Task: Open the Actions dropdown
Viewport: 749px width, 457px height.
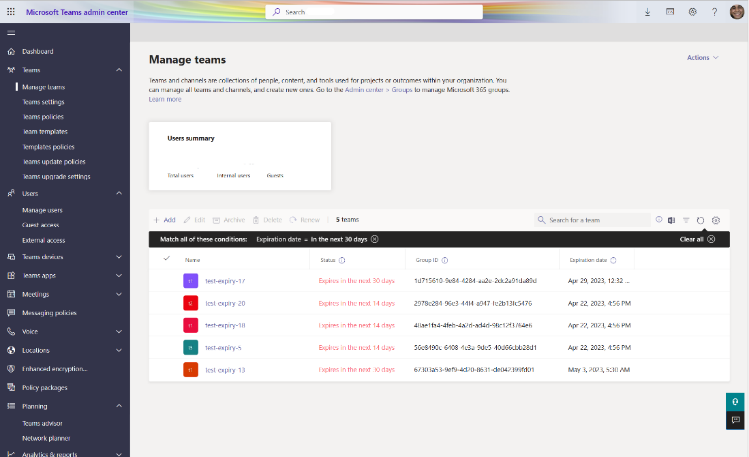Action: [x=702, y=57]
